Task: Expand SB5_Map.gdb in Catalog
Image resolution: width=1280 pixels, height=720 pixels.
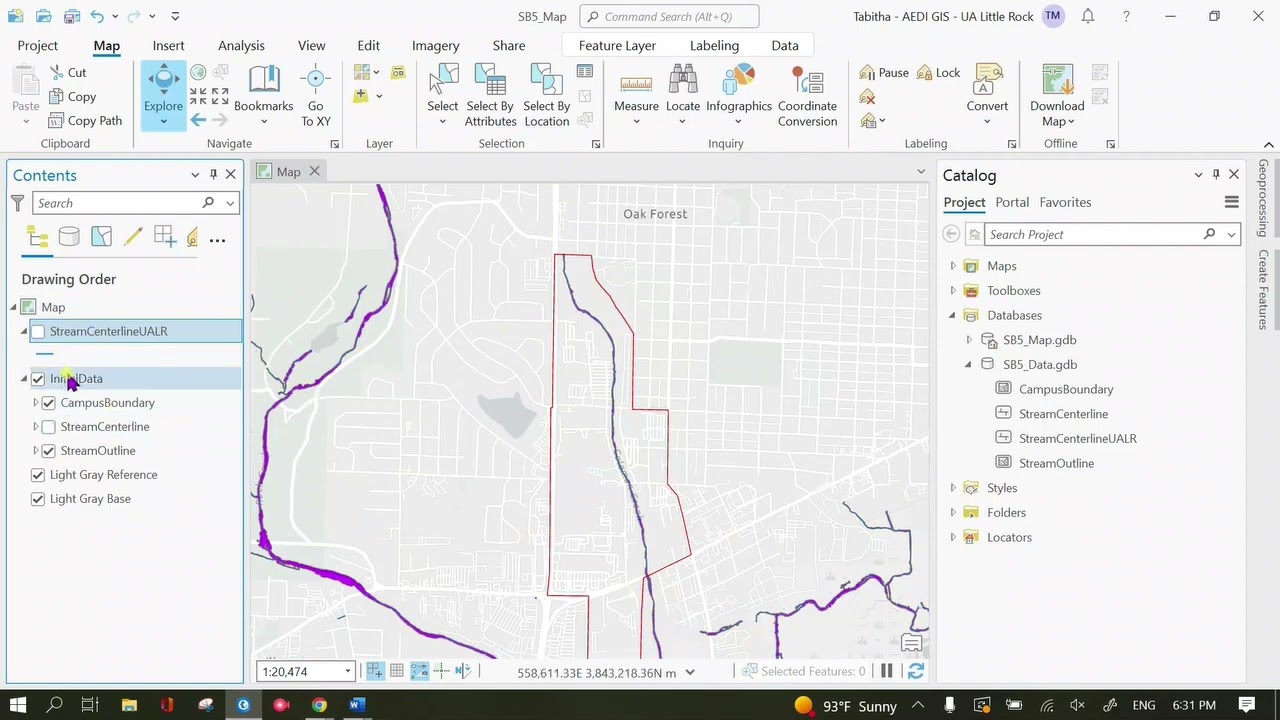Action: click(x=968, y=340)
